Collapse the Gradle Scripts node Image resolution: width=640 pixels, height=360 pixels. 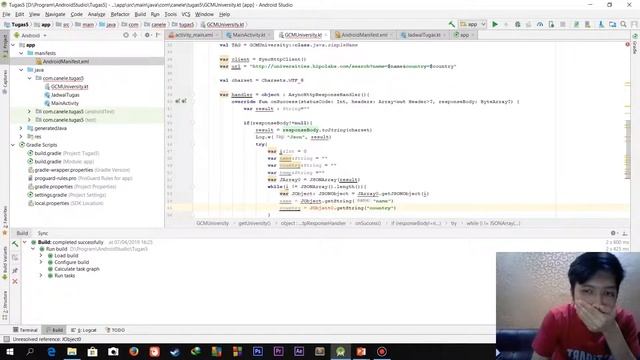pyautogui.click(x=13, y=145)
